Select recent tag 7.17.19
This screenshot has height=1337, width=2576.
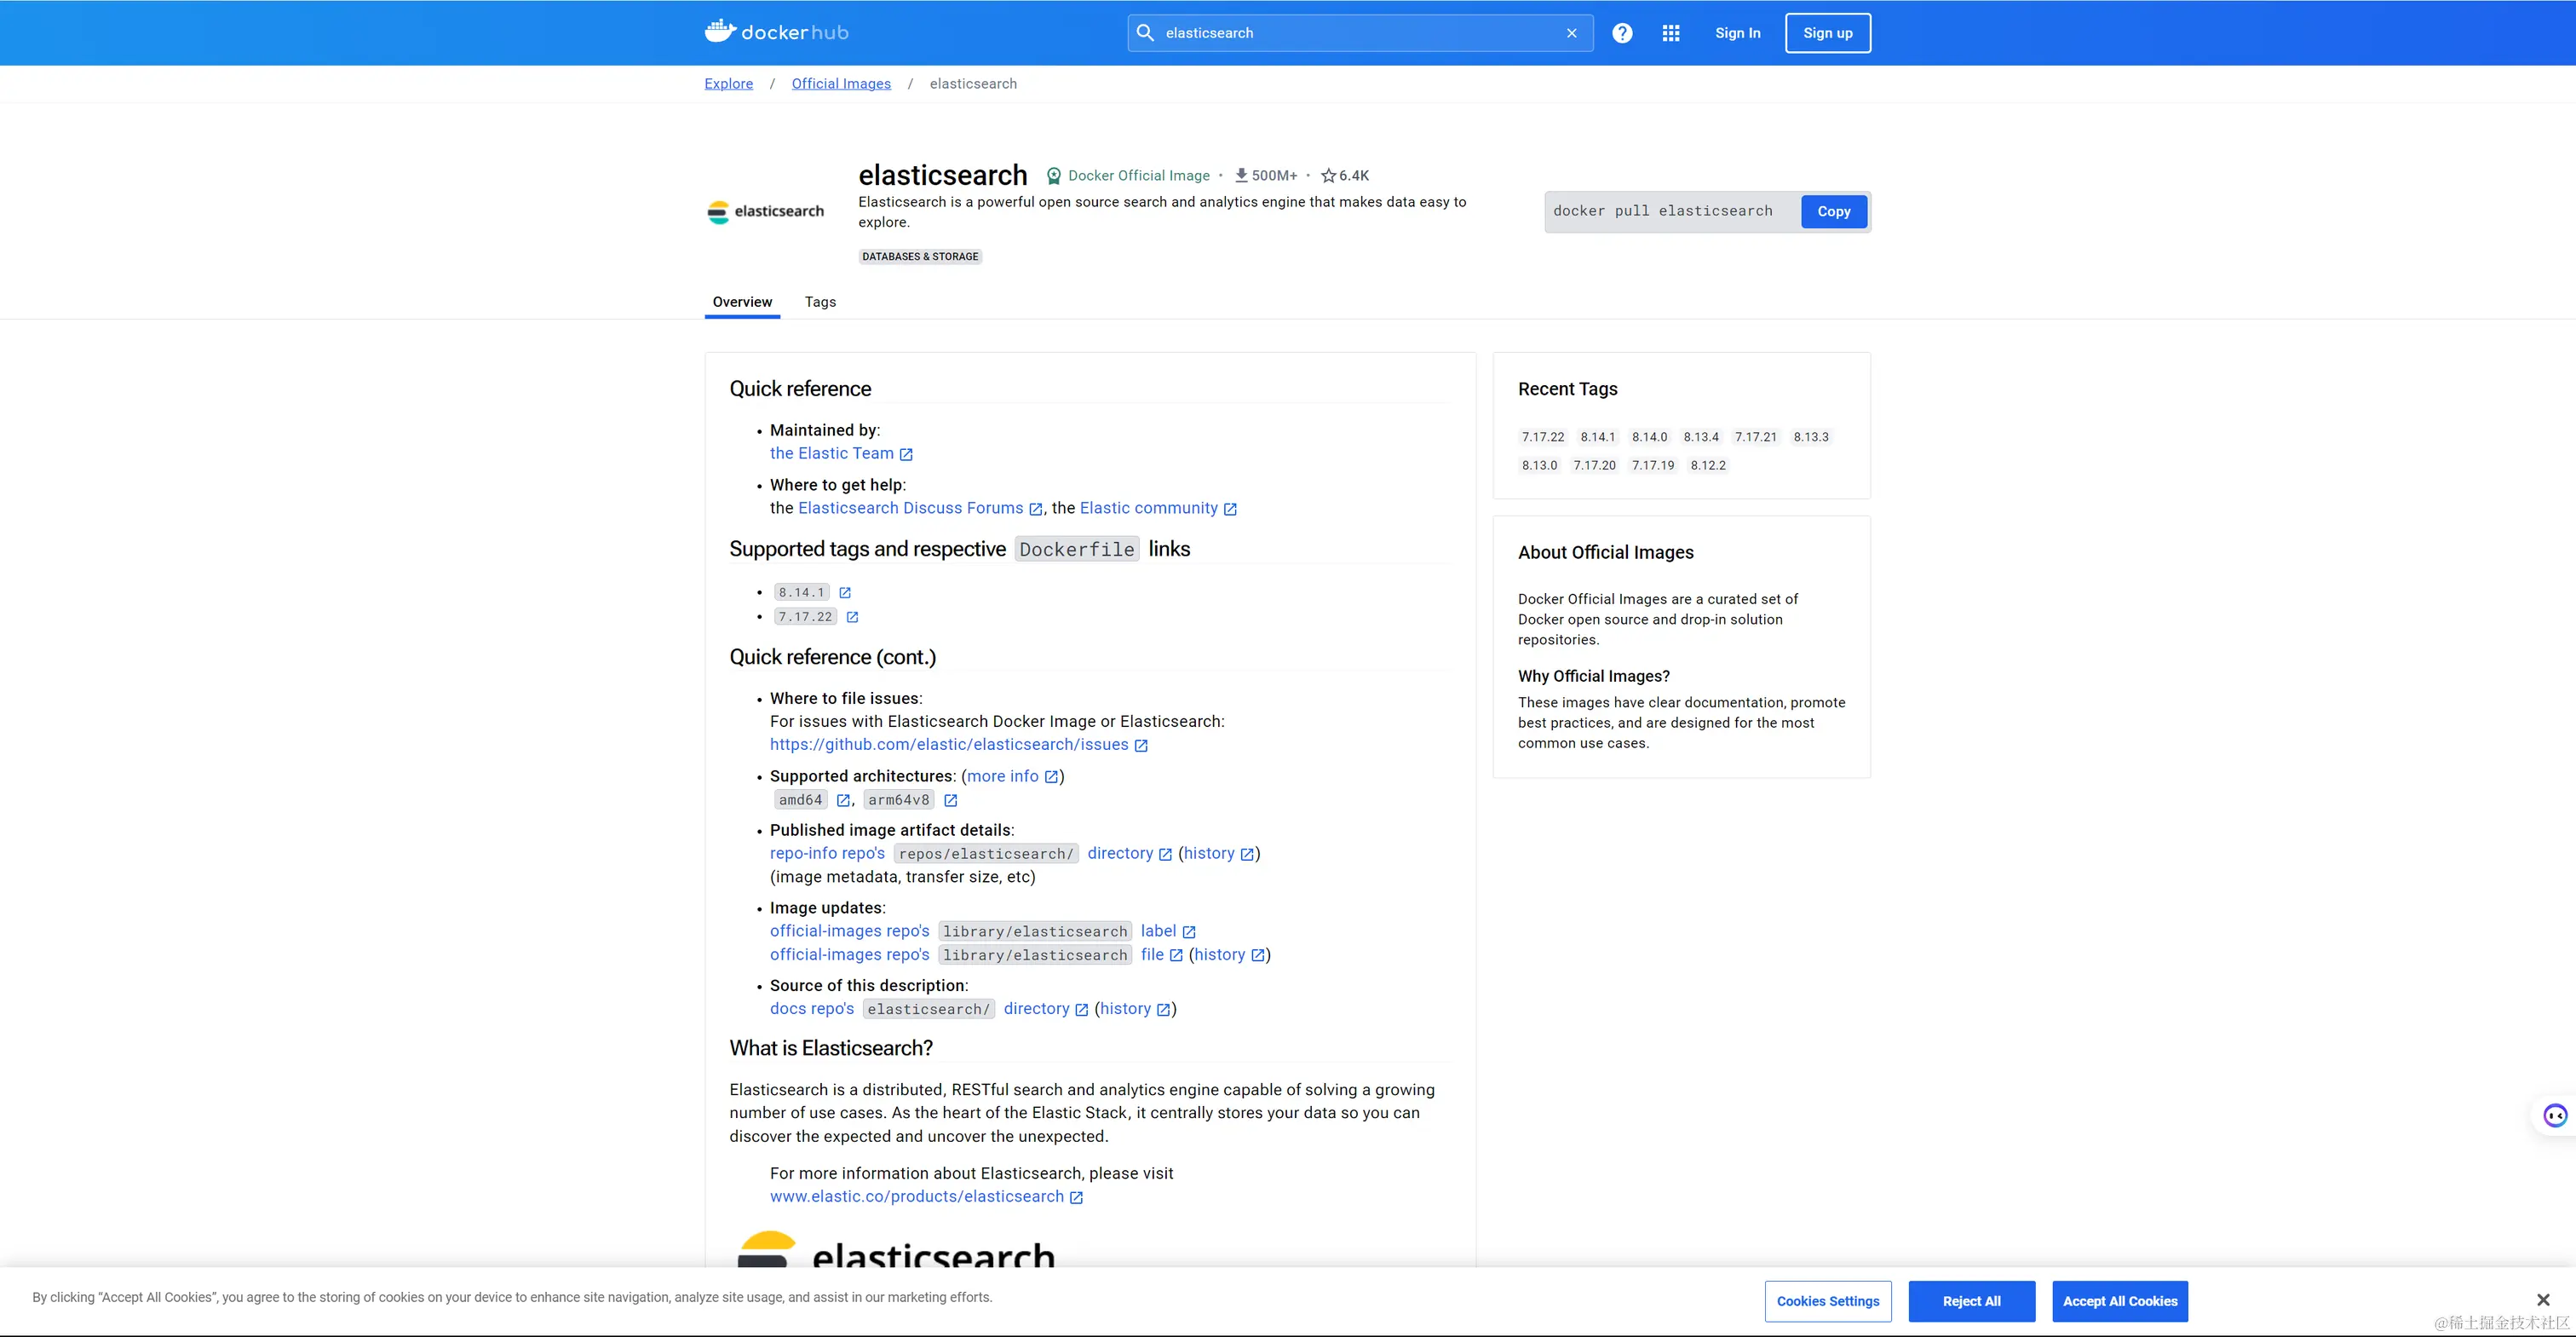(x=1653, y=466)
